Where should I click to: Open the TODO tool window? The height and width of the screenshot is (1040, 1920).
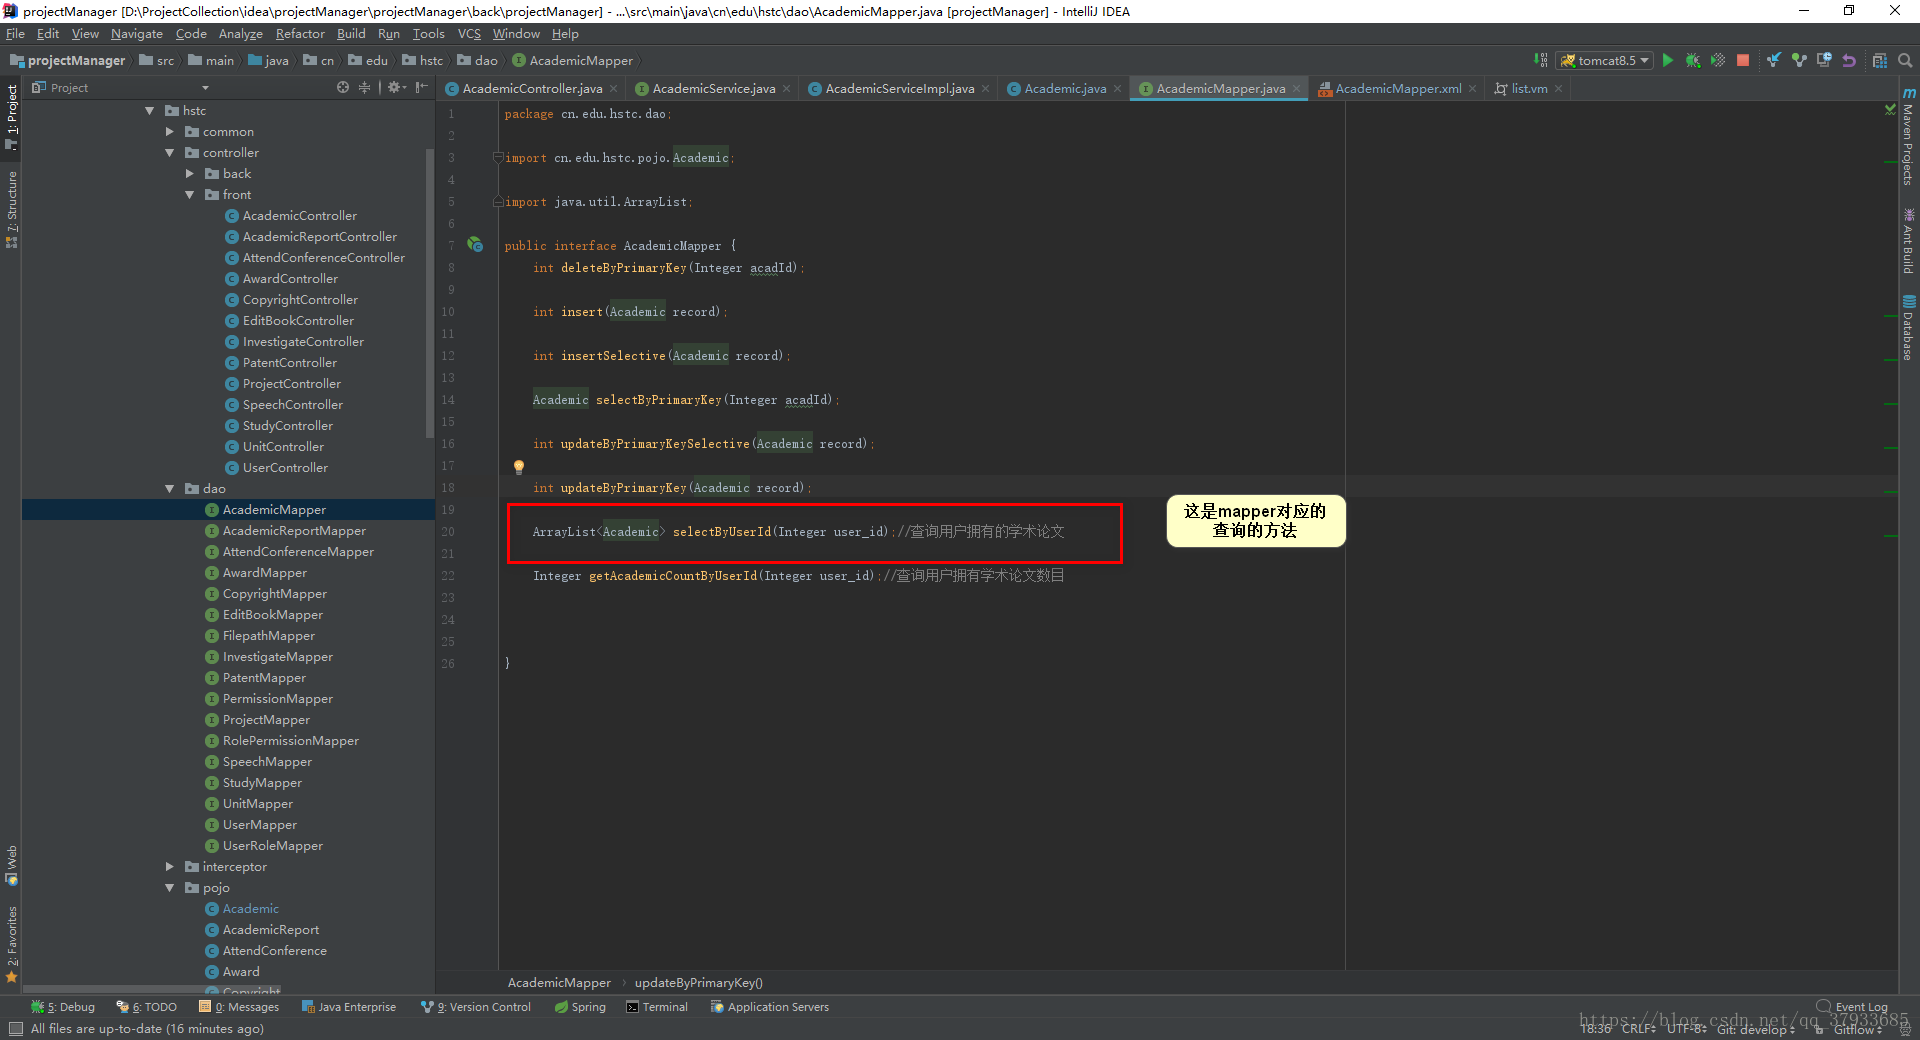[x=147, y=1007]
